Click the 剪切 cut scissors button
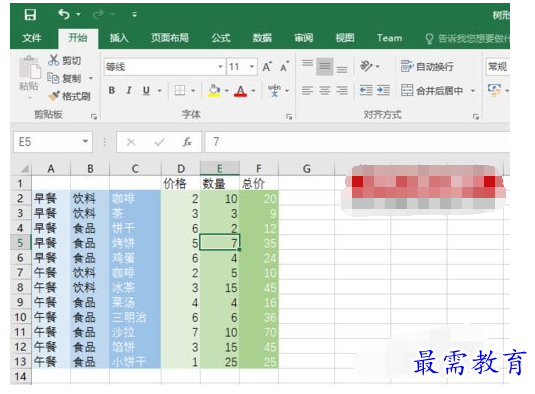Viewport: 535px width, 394px height. pyautogui.click(x=64, y=60)
